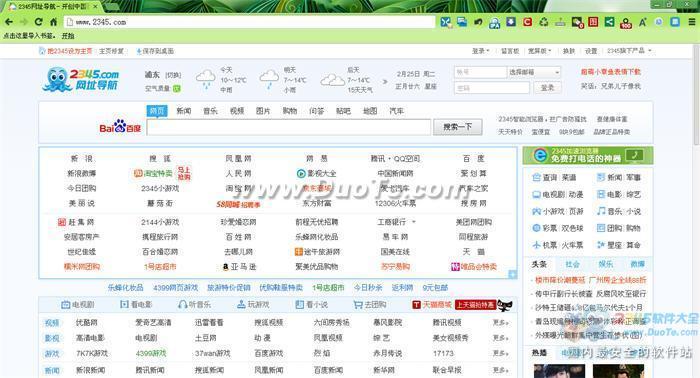Image resolution: width=700 pixels, height=378 pixels.
Task: Open the scissors screenshot extension icon
Action: 445,22
